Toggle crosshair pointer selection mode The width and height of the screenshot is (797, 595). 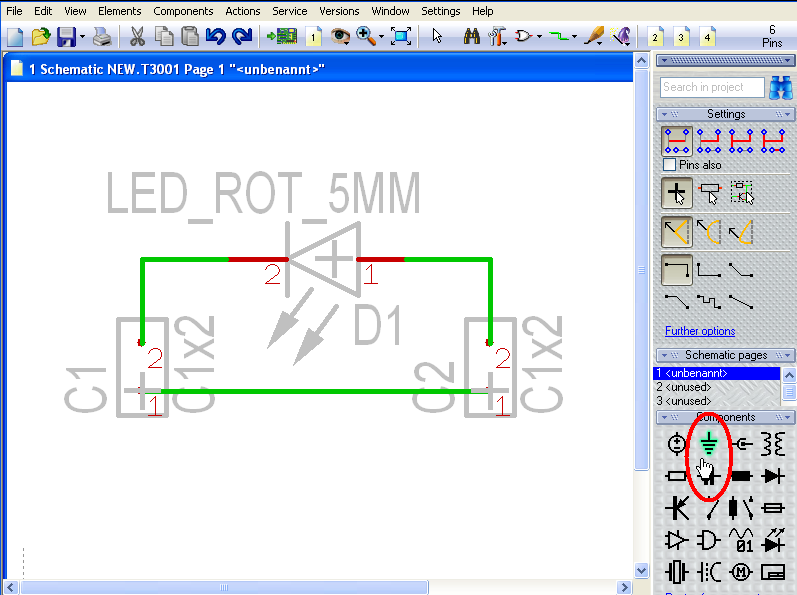(677, 193)
